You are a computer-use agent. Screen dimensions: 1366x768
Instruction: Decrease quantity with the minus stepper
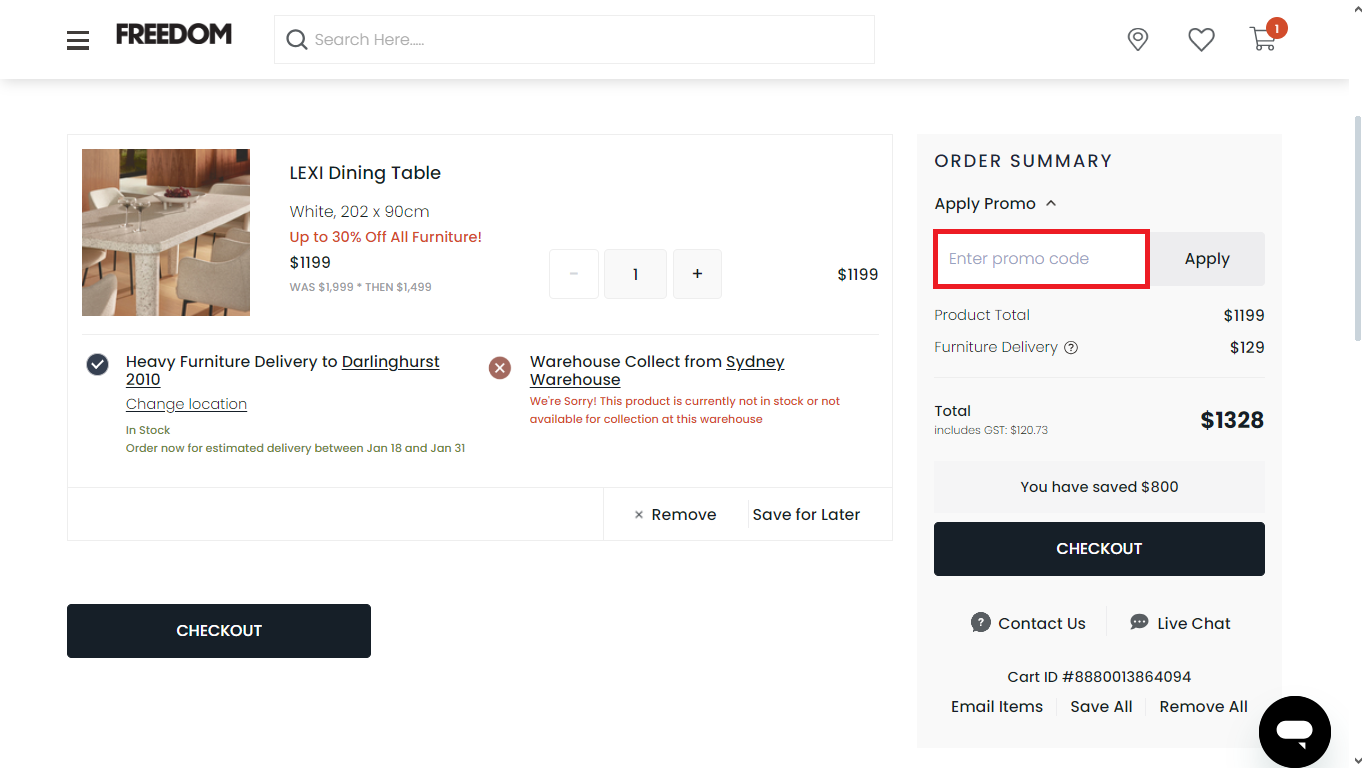coord(573,273)
